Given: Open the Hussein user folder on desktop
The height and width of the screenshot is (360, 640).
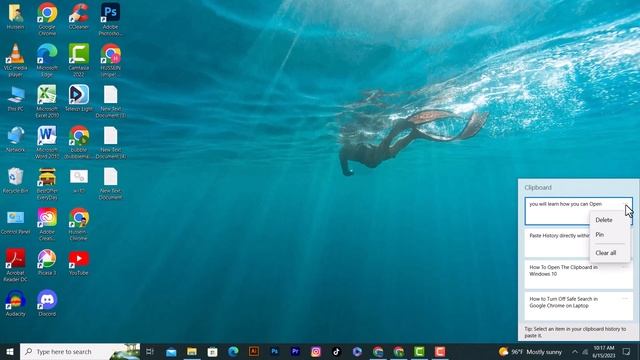Looking at the screenshot, I should 16,17.
